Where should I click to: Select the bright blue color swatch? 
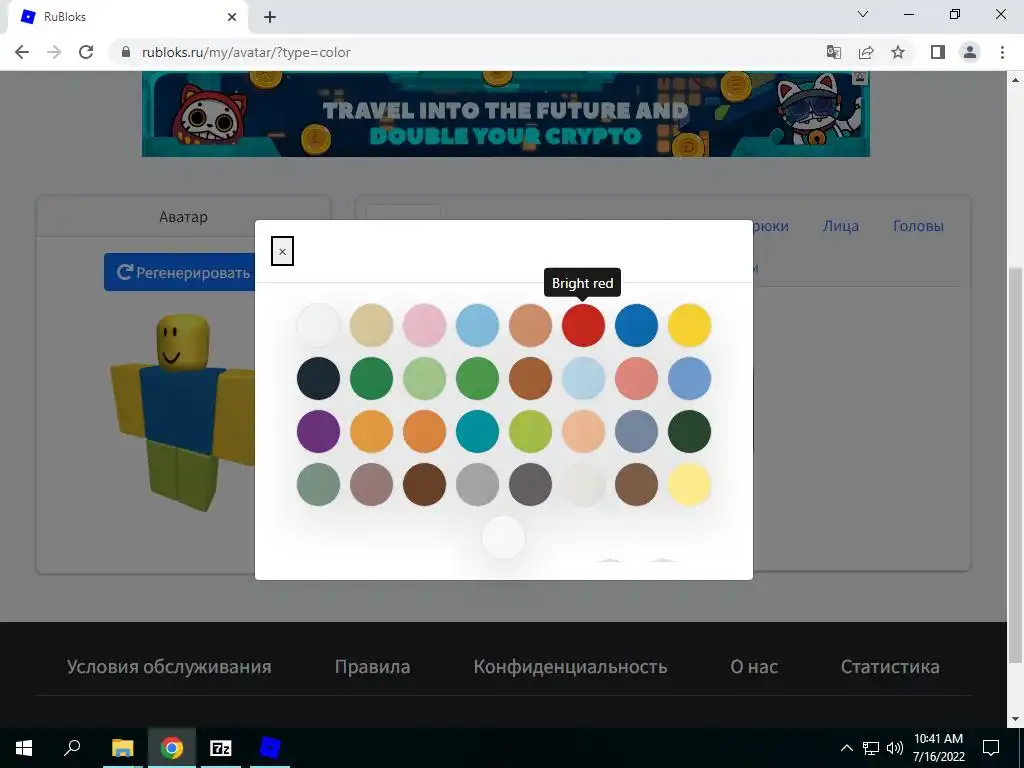(636, 325)
